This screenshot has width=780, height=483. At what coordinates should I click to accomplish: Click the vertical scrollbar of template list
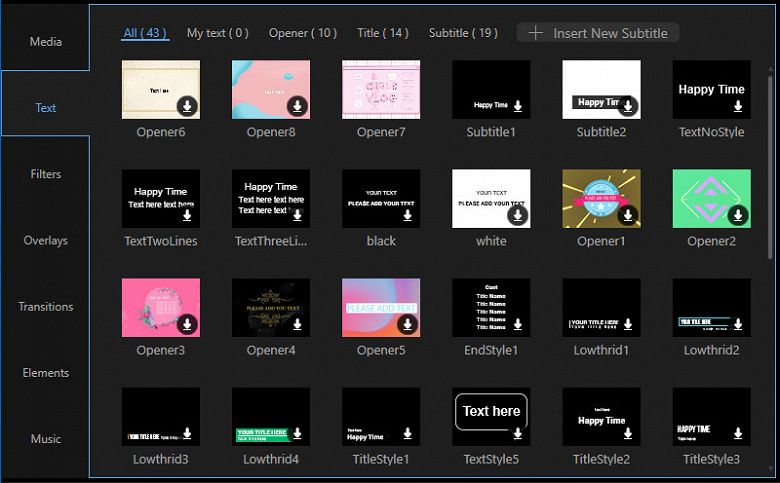[770, 167]
